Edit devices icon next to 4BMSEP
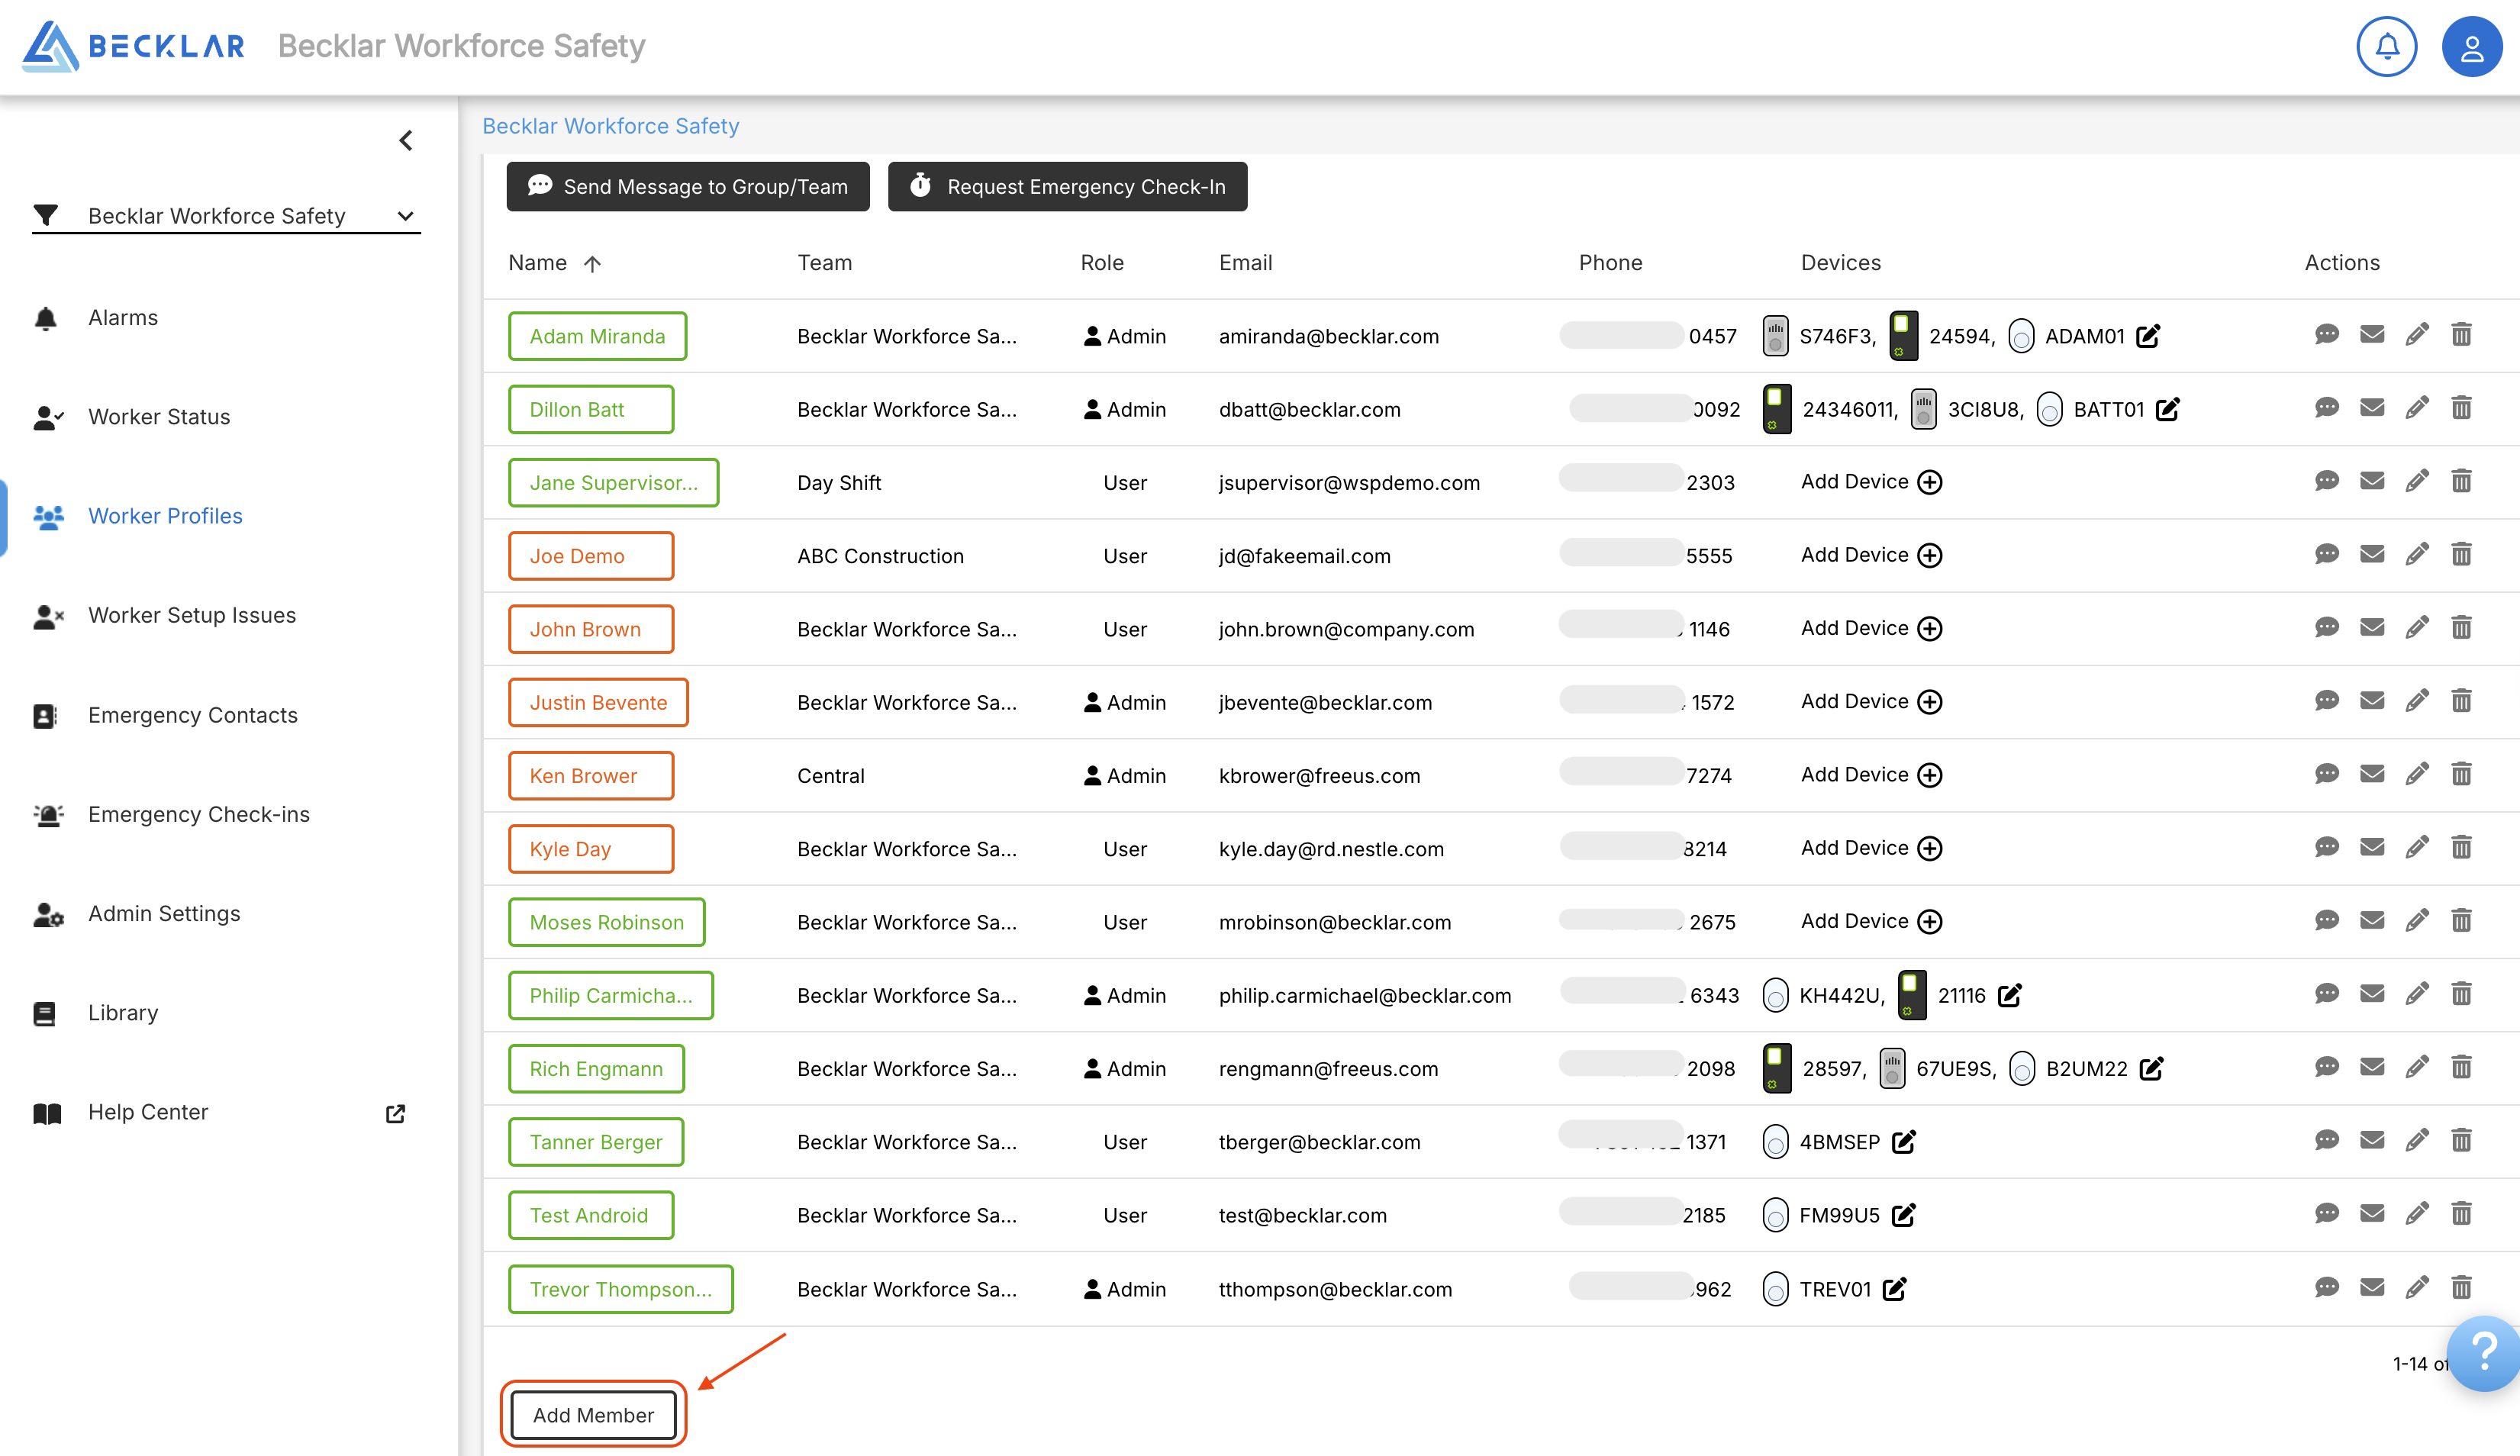The height and width of the screenshot is (1456, 2520). [1903, 1142]
